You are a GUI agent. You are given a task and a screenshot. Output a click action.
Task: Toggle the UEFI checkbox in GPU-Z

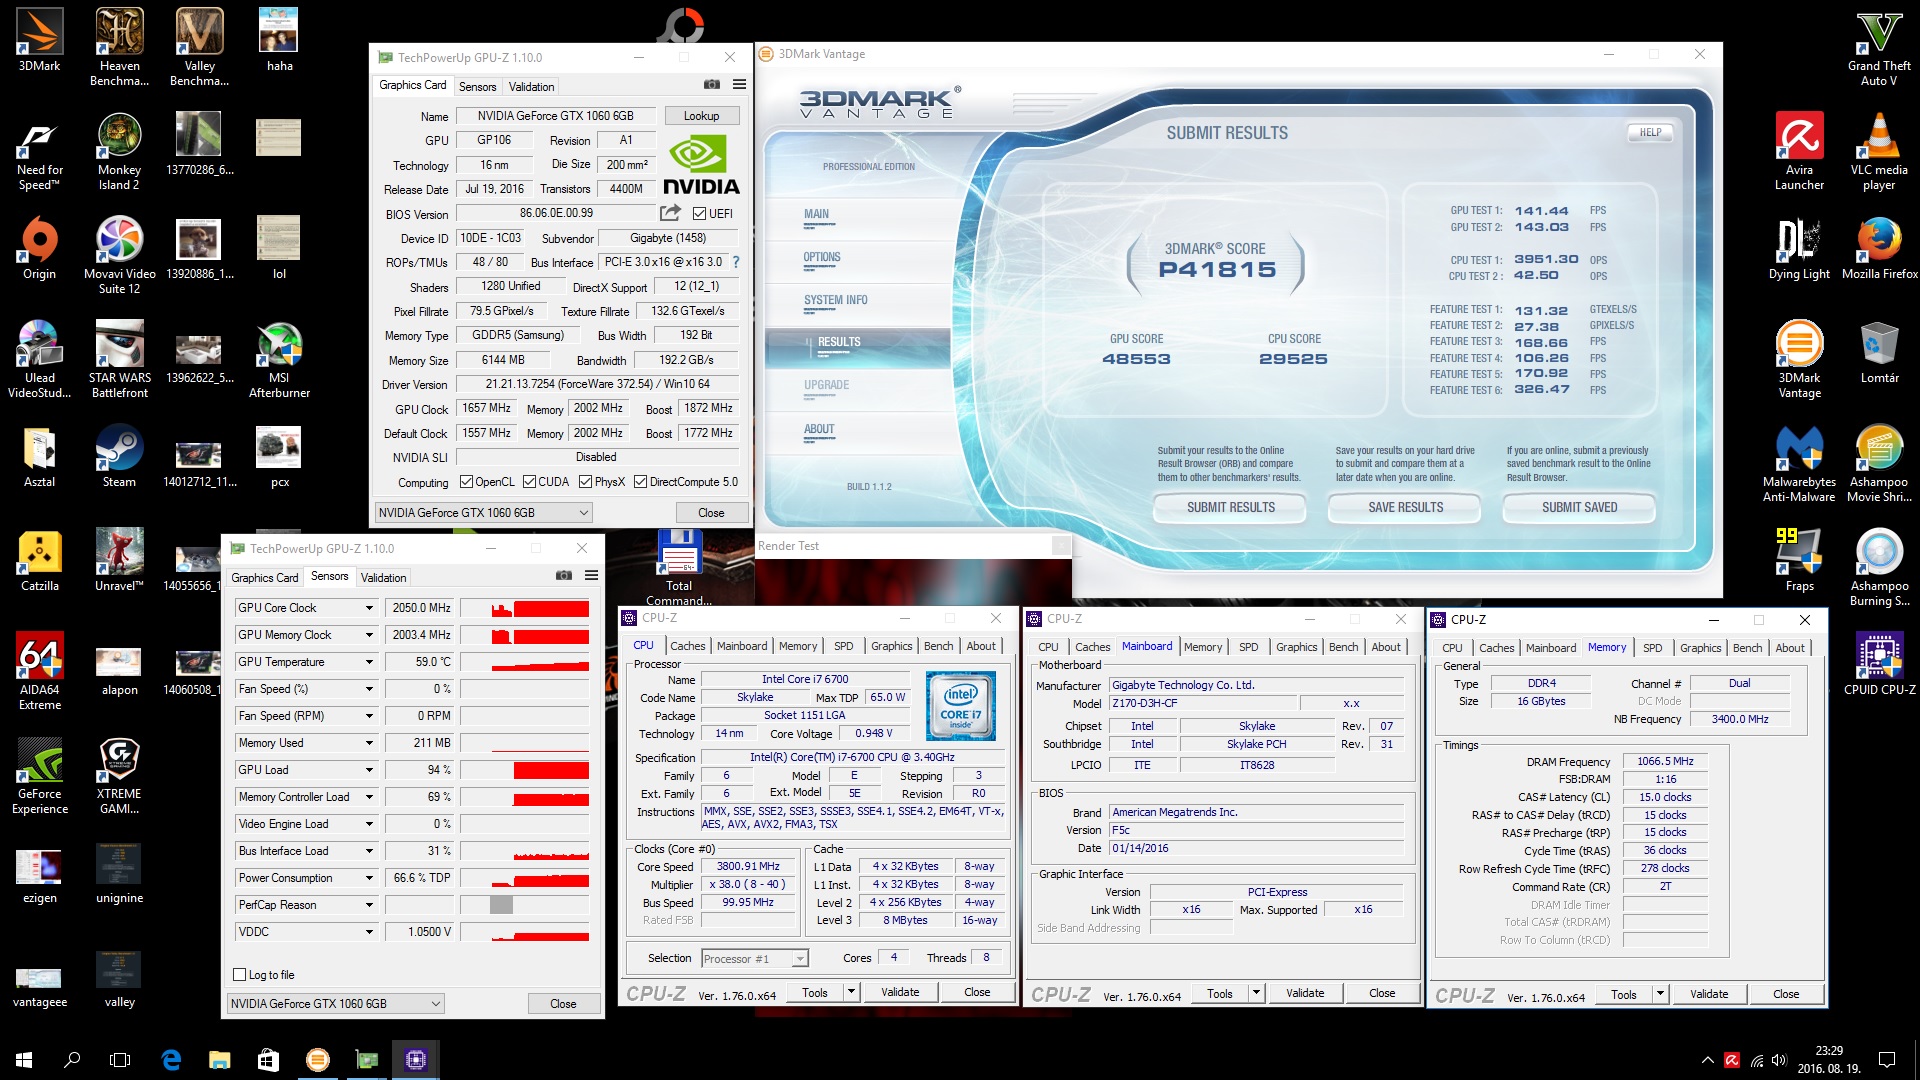click(x=699, y=213)
